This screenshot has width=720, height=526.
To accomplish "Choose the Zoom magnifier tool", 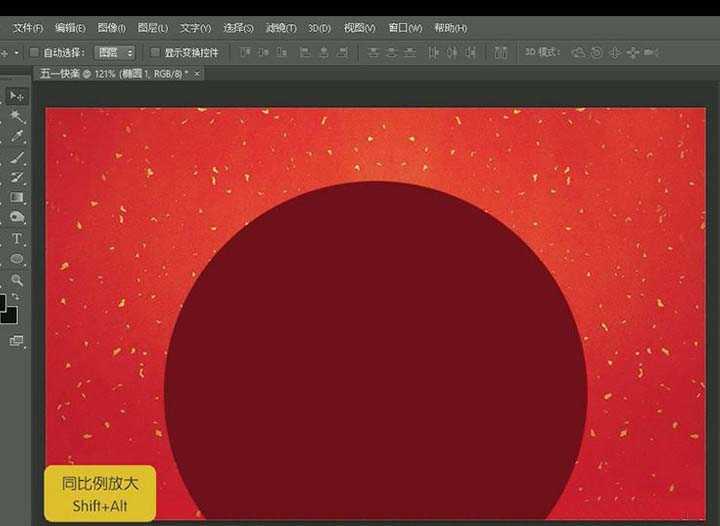I will point(17,281).
